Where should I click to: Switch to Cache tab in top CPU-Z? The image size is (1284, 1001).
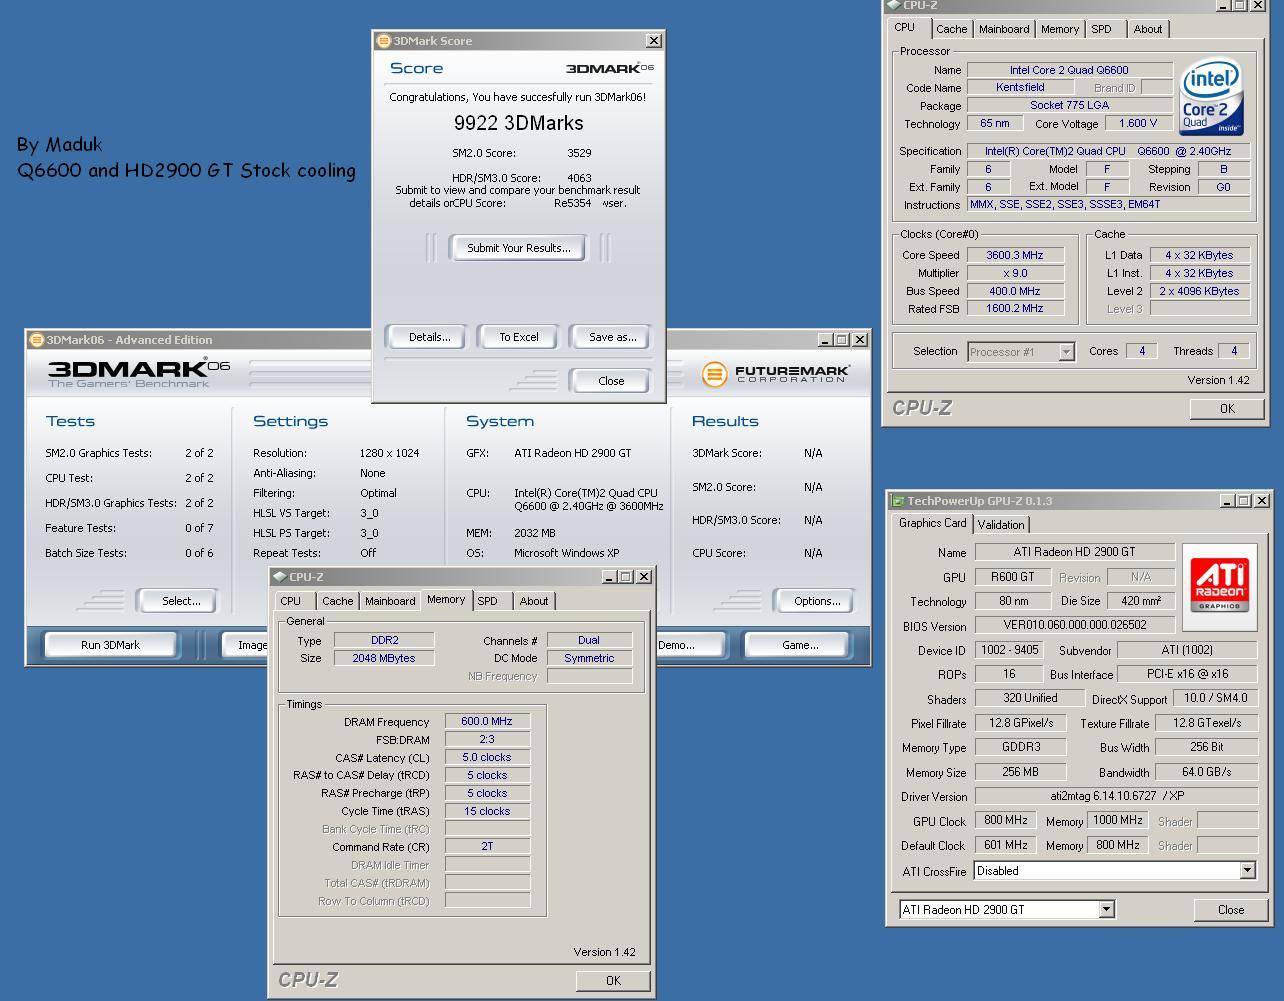pyautogui.click(x=951, y=29)
